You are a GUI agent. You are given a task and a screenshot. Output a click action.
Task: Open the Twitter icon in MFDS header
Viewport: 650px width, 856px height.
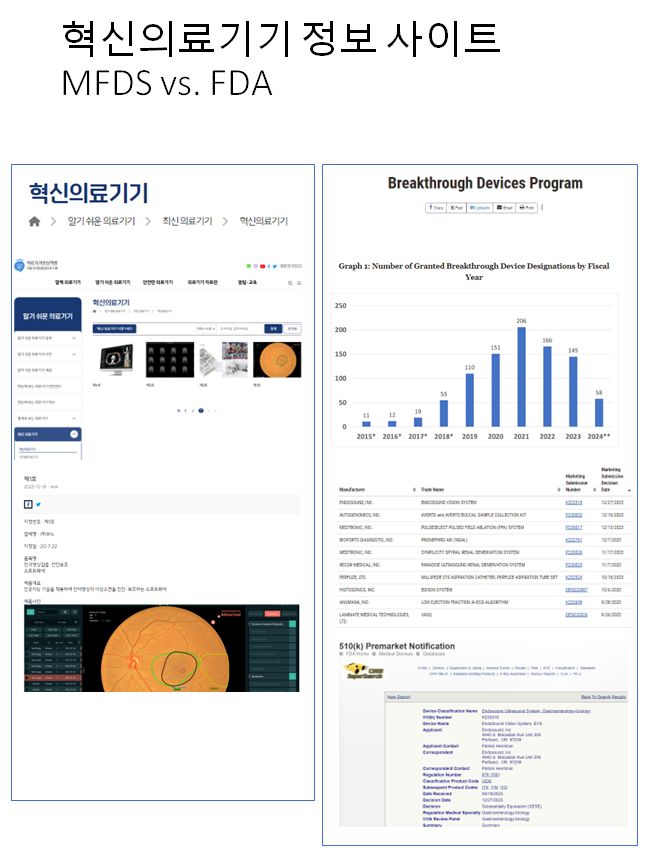point(275,266)
